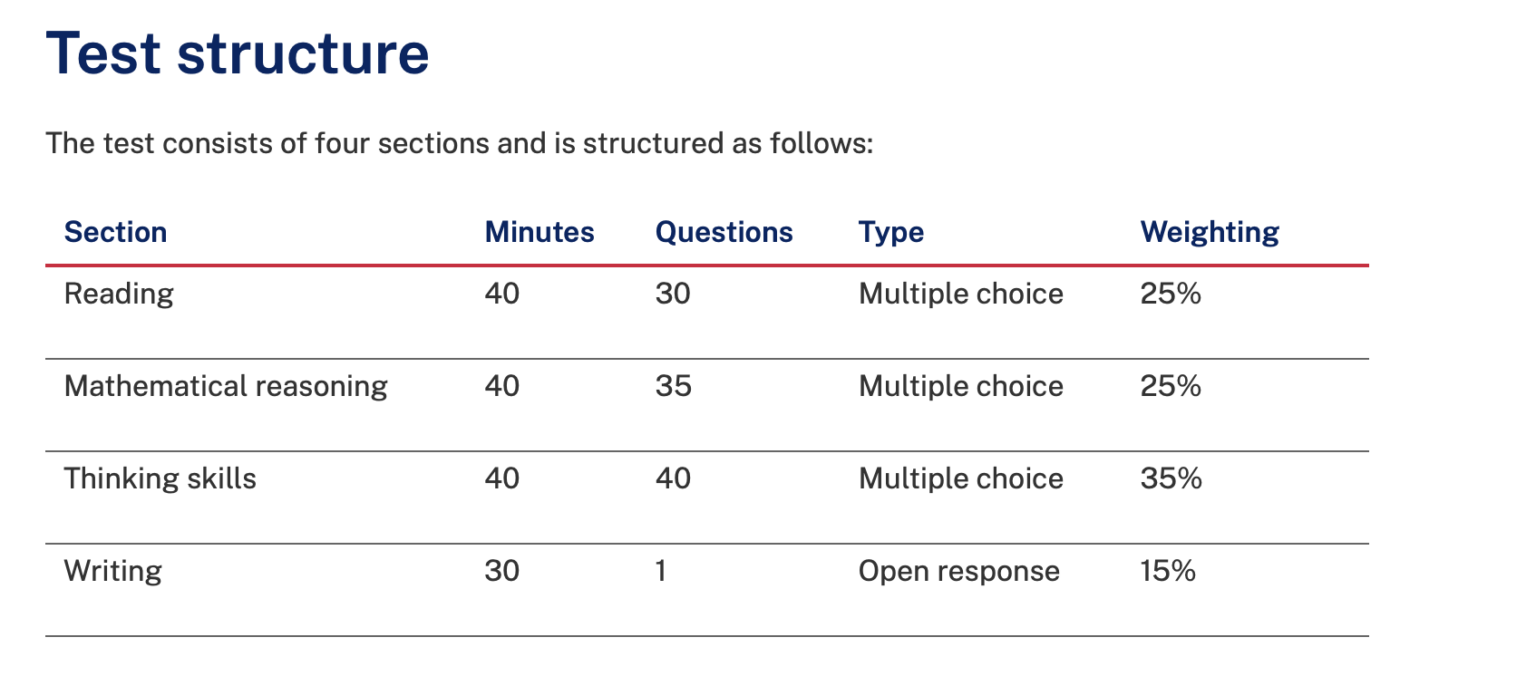Click Mathematical reasoning's 25% weighting cell
The image size is (1536, 676).
pyautogui.click(x=1170, y=387)
